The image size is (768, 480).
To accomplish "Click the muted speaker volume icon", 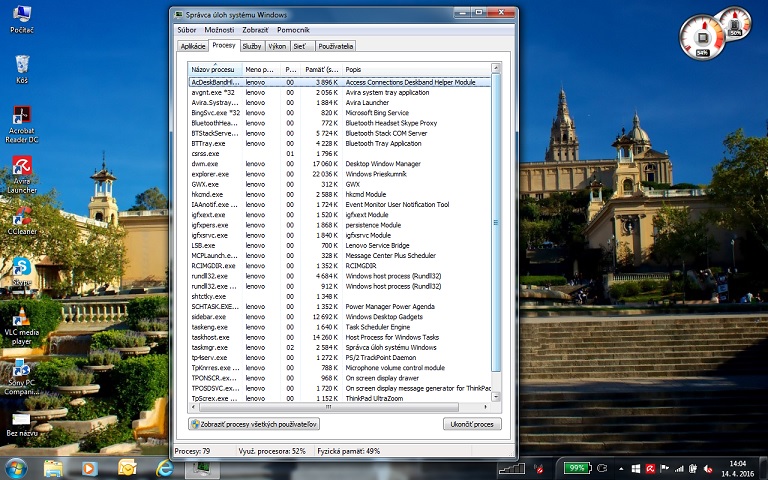I will pyautogui.click(x=708, y=469).
